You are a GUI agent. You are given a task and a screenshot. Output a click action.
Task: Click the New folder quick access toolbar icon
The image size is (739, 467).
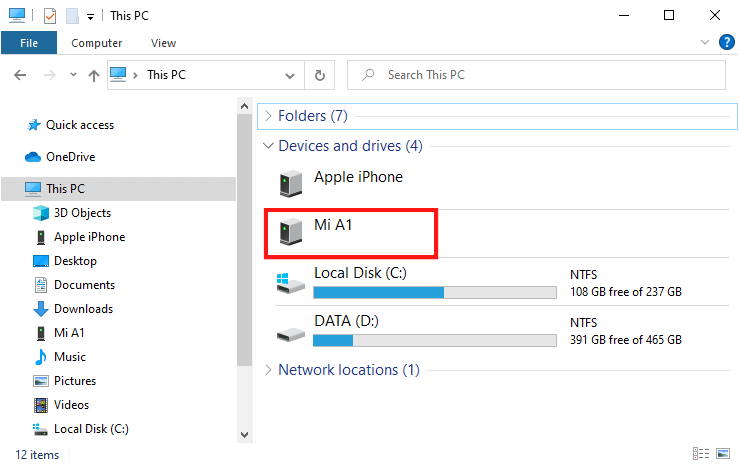(x=72, y=16)
